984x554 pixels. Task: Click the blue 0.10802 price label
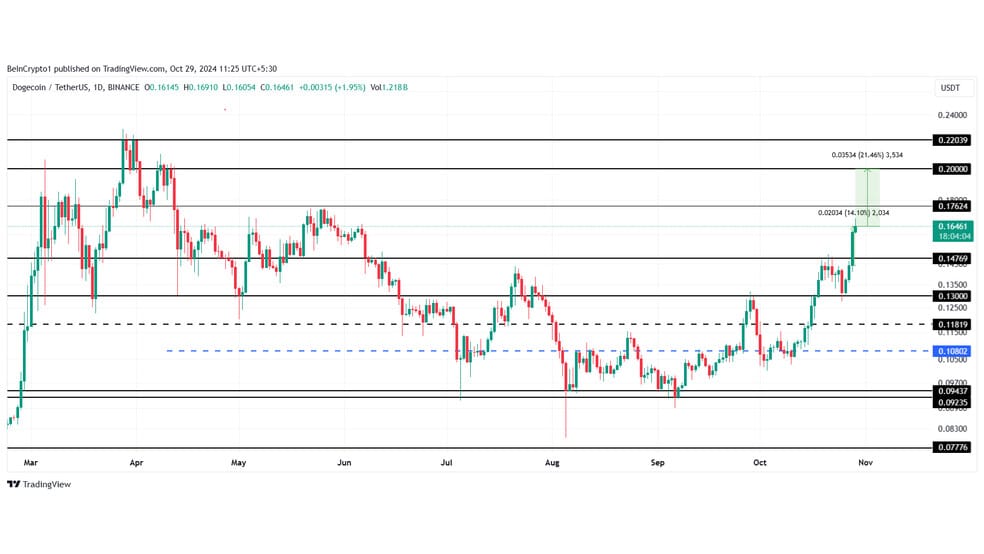pos(952,351)
